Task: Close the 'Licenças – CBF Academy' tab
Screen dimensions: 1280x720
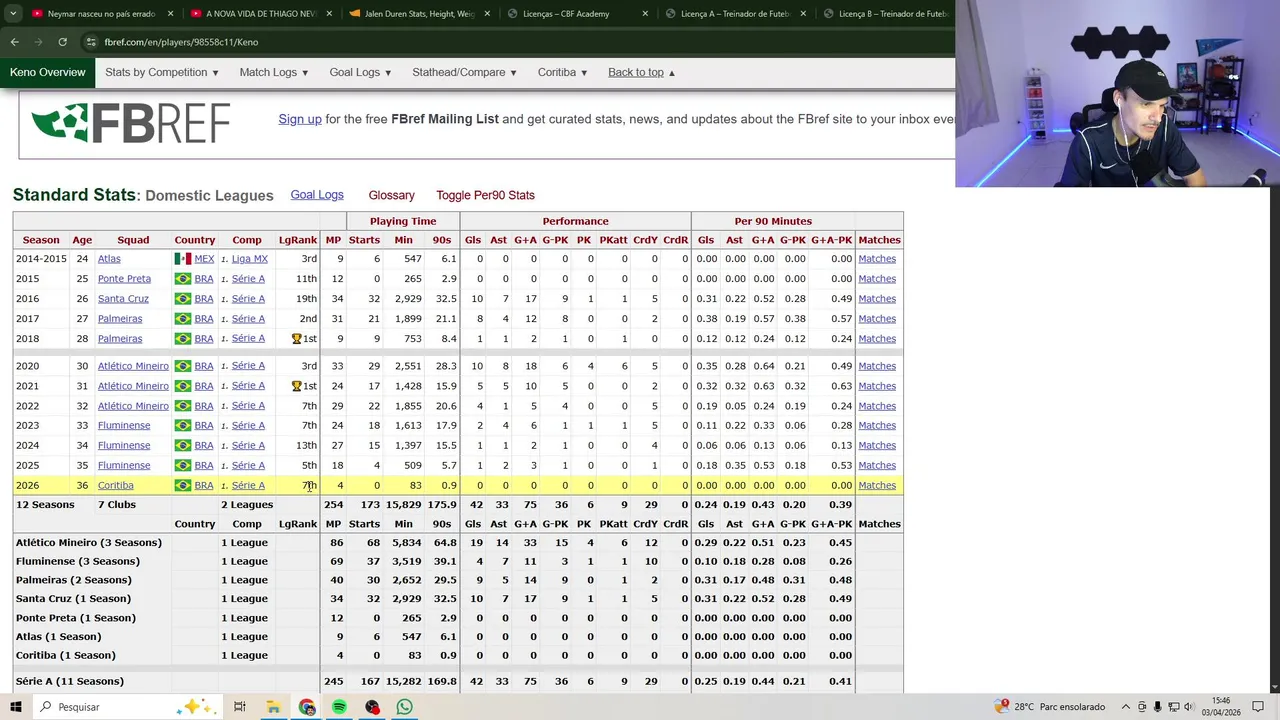Action: [x=645, y=14]
